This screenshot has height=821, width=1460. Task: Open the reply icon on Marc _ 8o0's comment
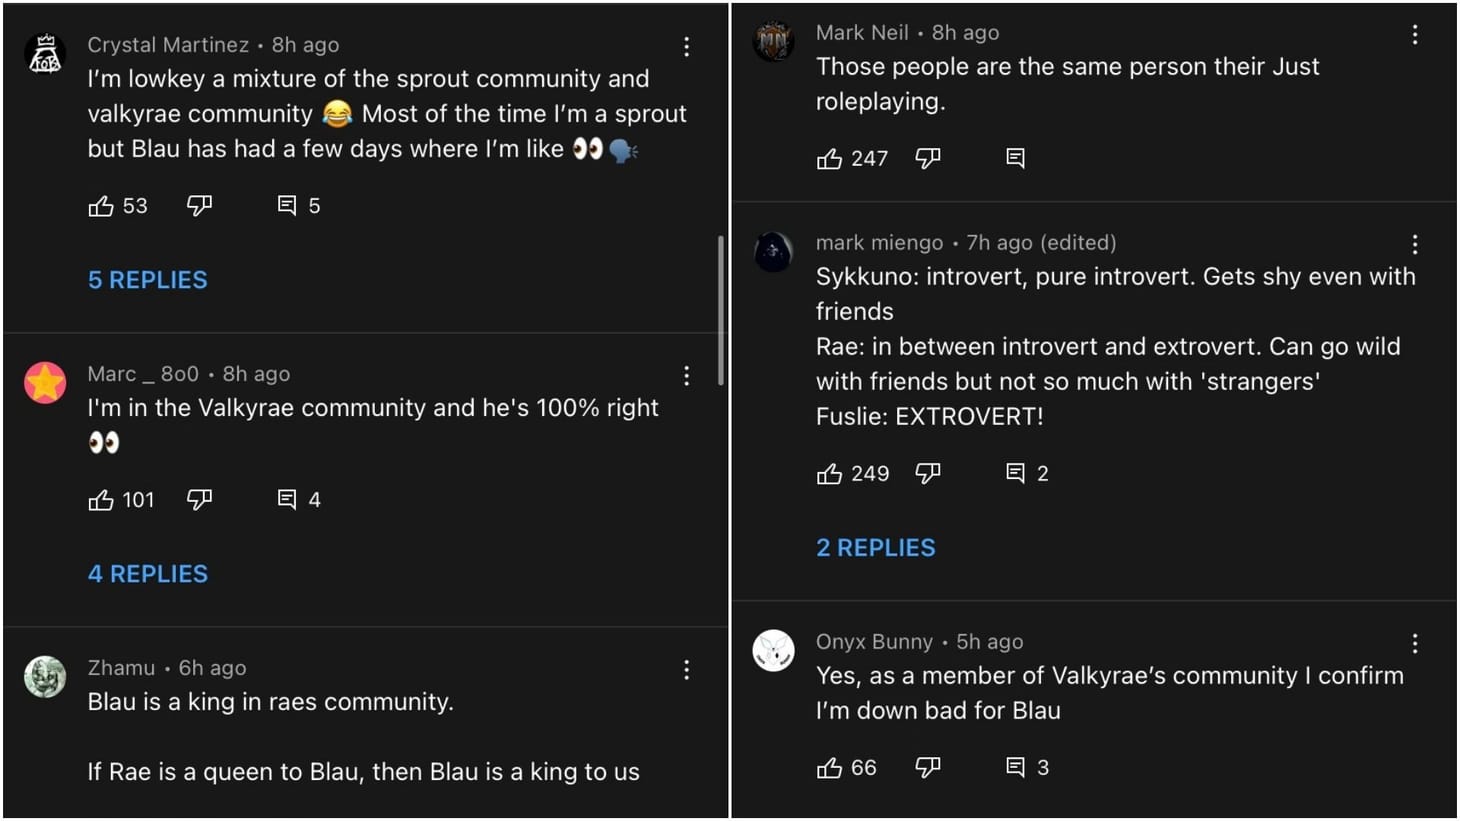click(286, 499)
